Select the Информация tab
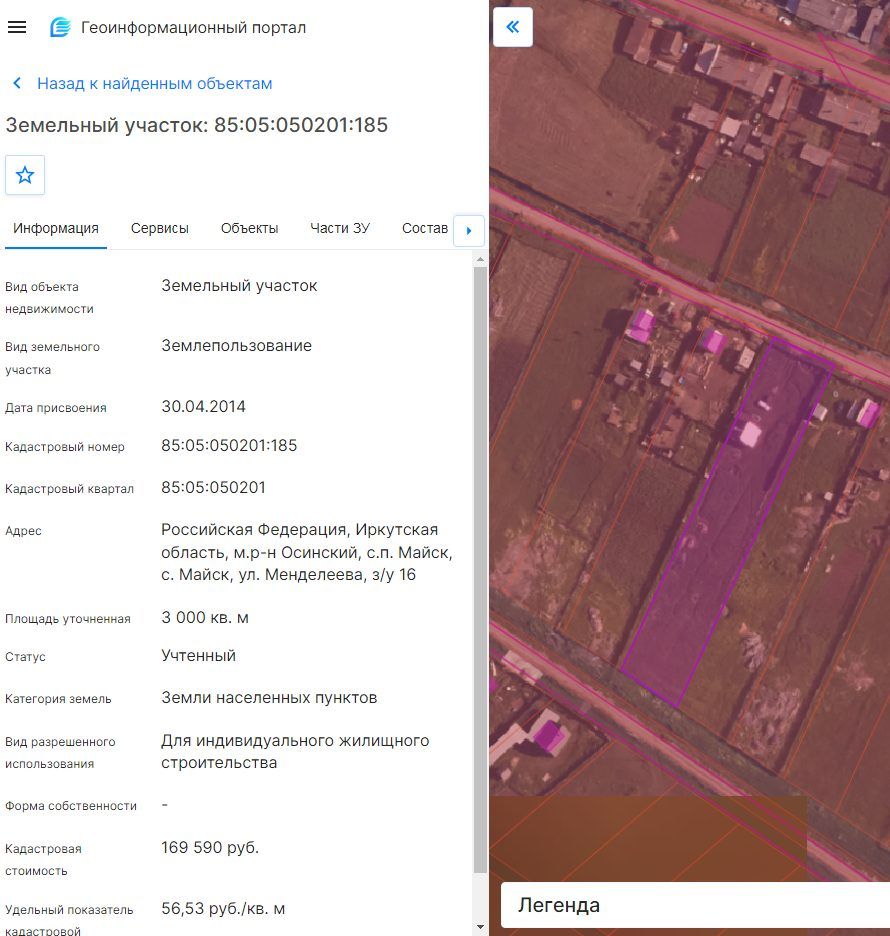Screen dimensions: 890x936 56,229
